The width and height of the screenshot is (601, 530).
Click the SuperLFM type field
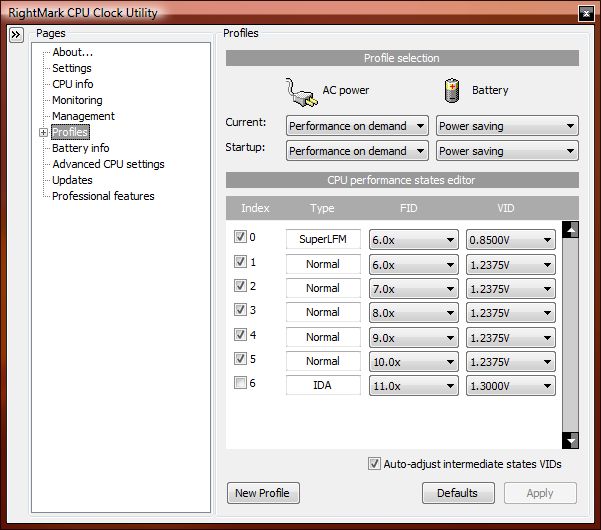(323, 239)
